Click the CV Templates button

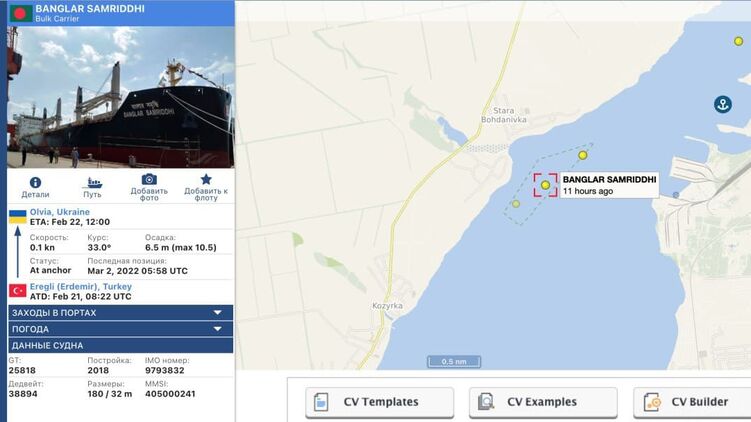click(x=379, y=402)
